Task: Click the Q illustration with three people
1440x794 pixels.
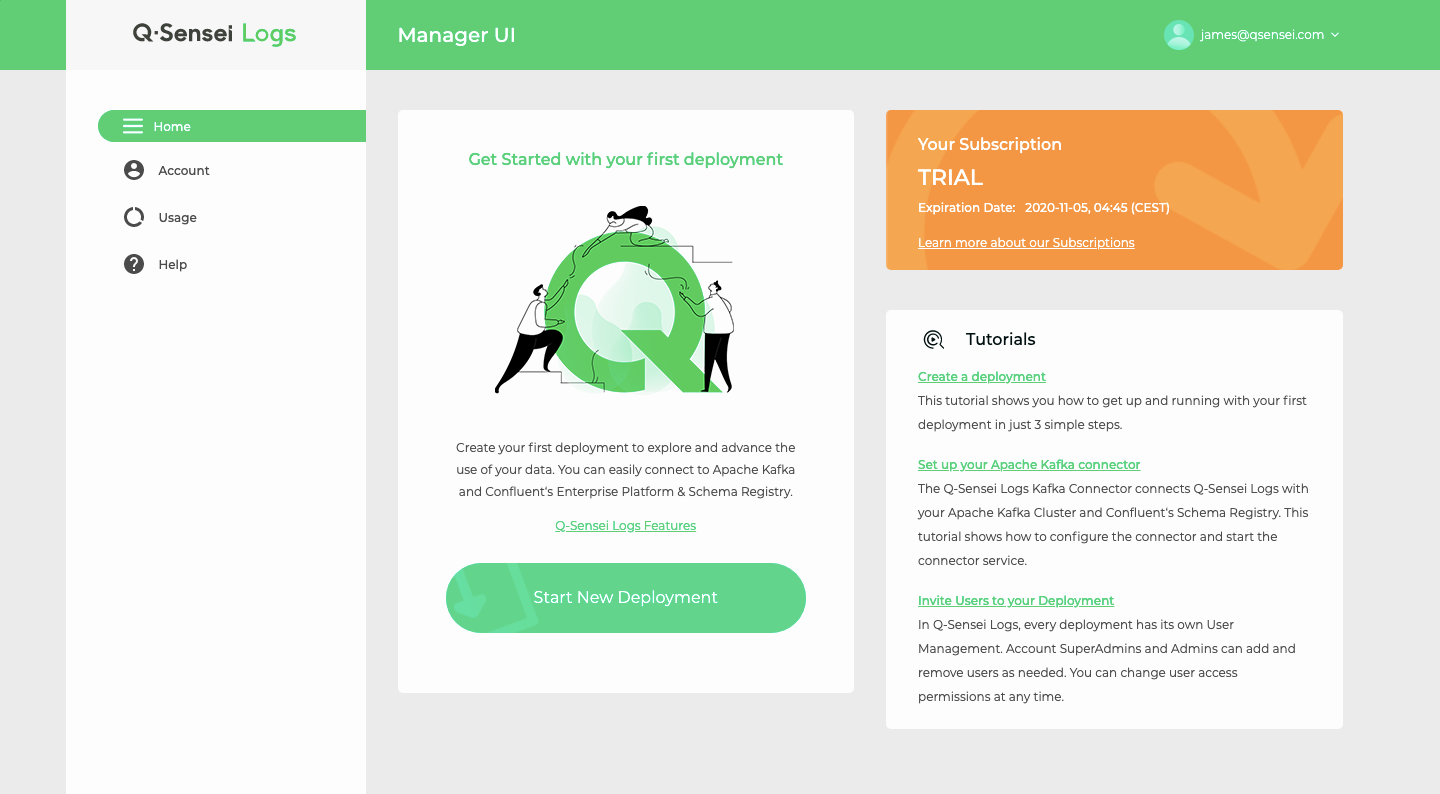Action: coord(615,300)
